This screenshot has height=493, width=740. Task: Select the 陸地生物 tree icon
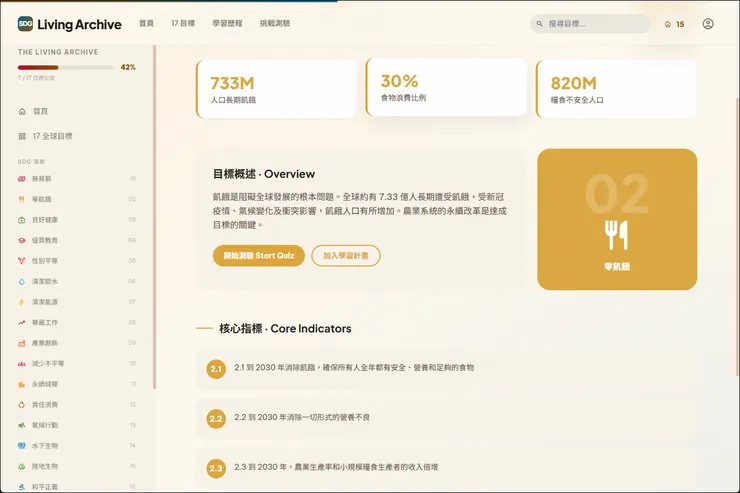click(22, 466)
